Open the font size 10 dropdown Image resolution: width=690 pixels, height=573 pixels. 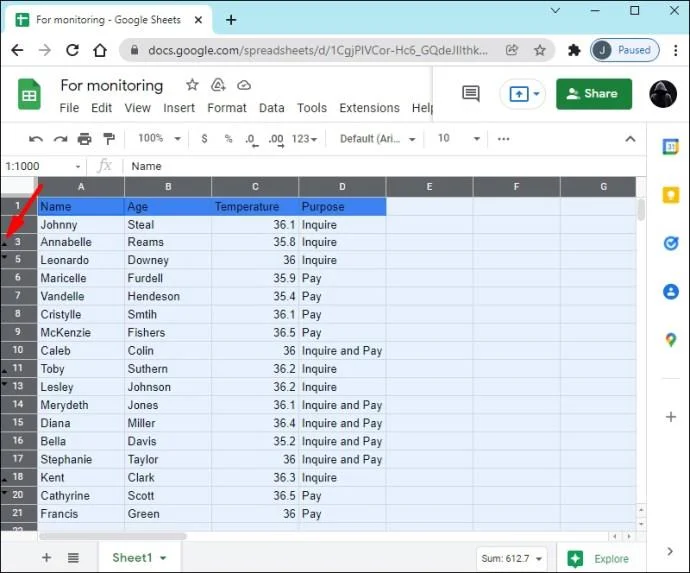point(458,139)
